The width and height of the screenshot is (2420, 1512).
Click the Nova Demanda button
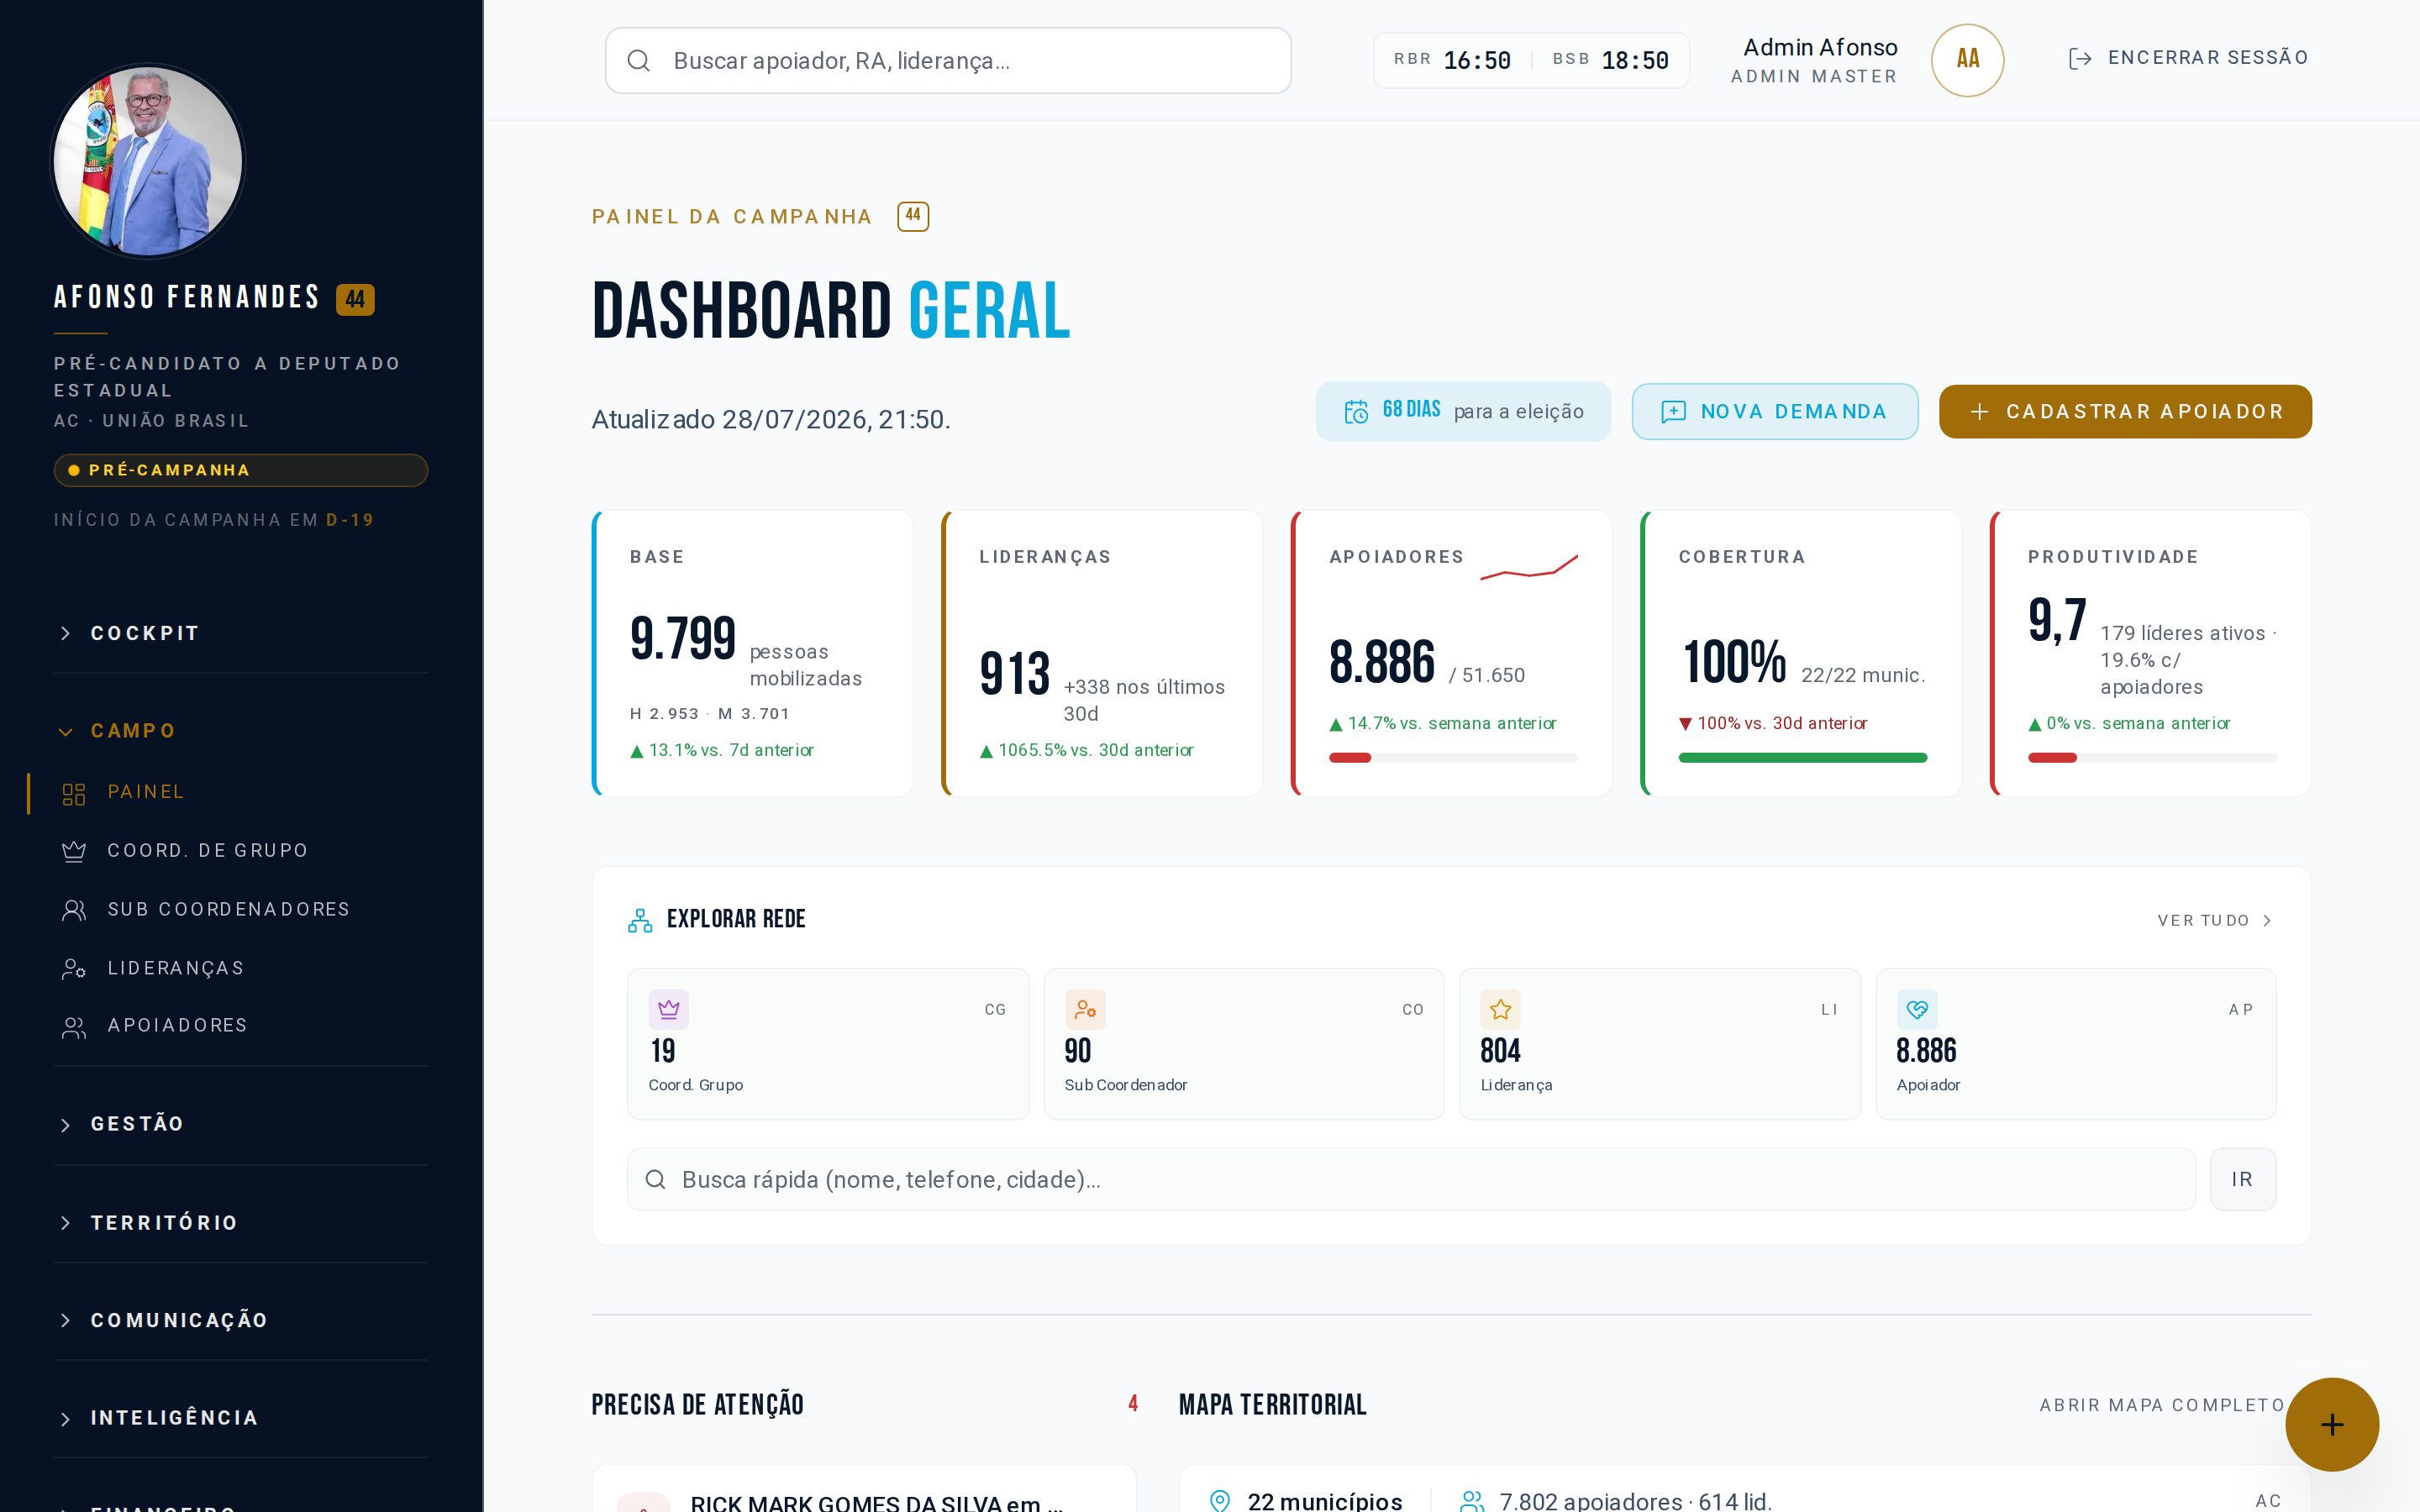tap(1775, 412)
